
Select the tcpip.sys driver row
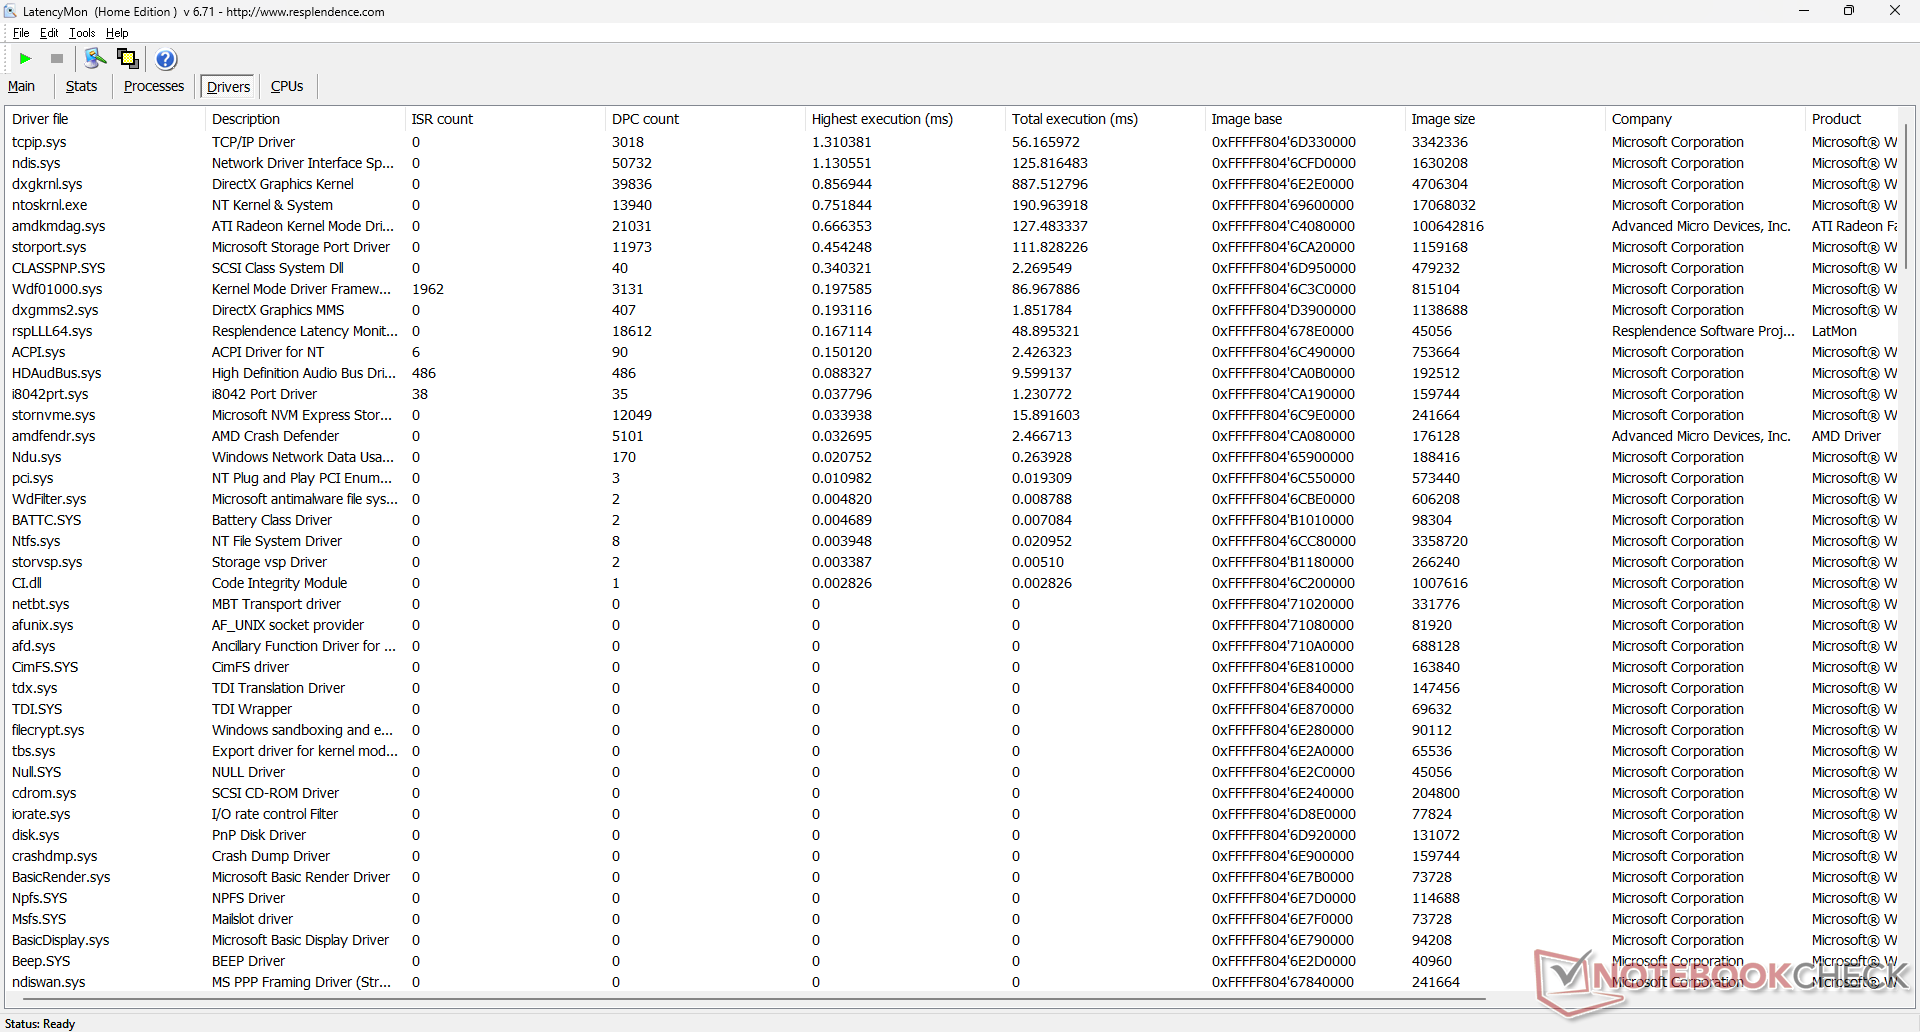click(x=953, y=142)
